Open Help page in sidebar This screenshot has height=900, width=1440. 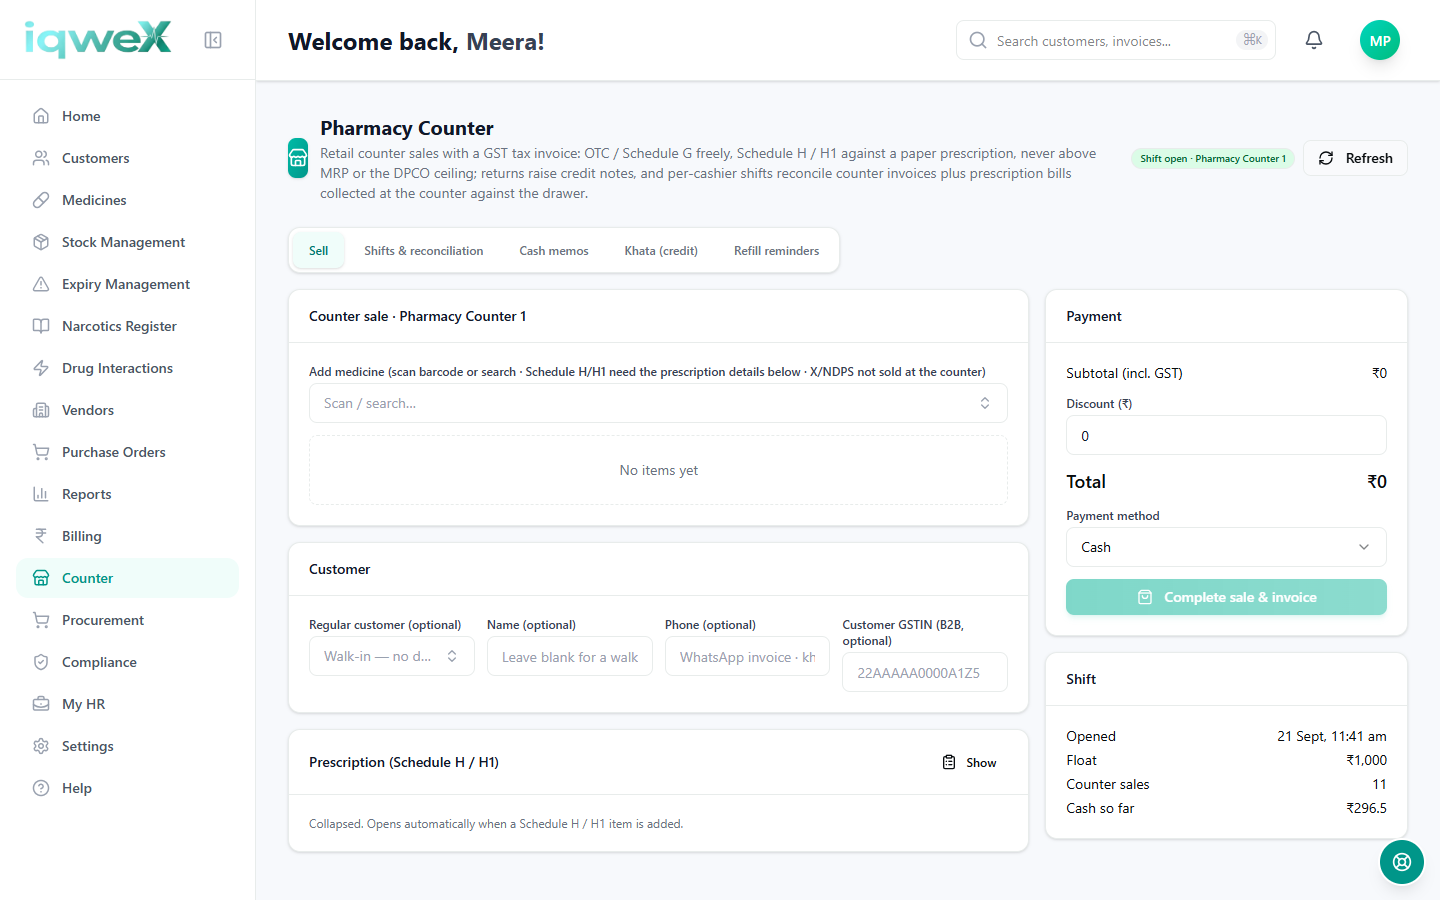point(128,788)
